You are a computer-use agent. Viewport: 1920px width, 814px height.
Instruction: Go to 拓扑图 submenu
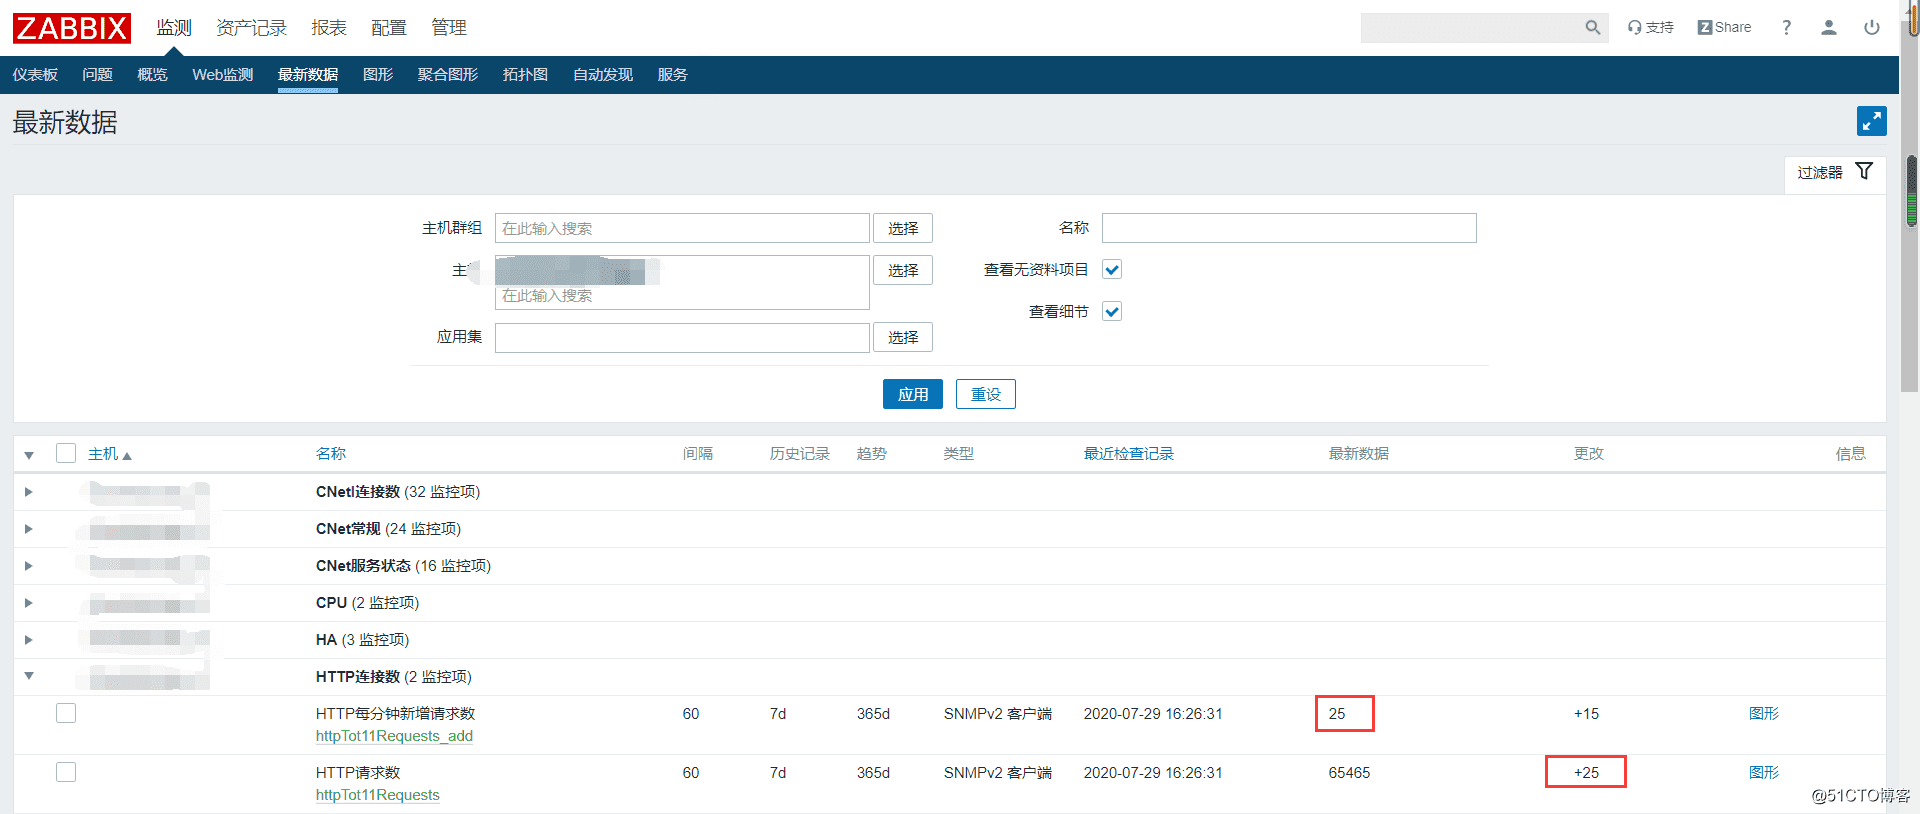525,75
